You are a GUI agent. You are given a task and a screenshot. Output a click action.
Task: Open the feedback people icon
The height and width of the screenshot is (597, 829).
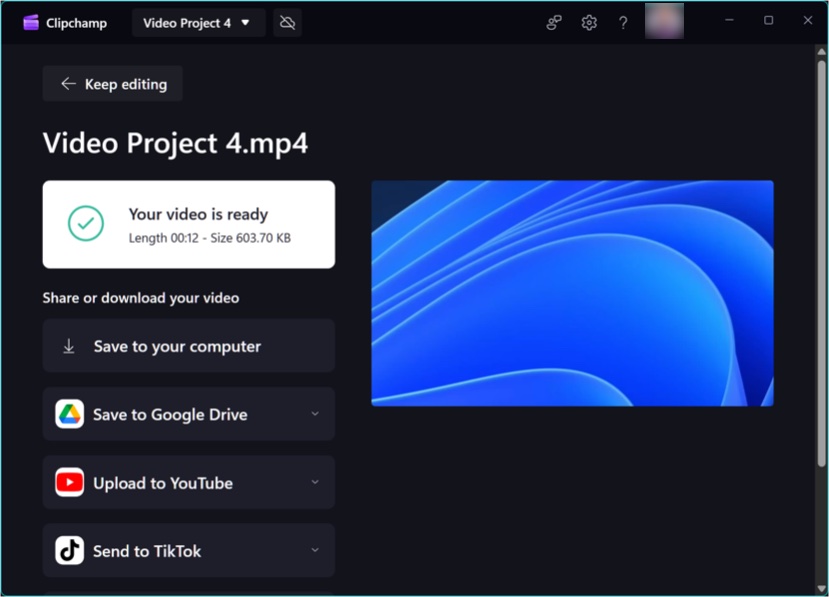point(554,23)
